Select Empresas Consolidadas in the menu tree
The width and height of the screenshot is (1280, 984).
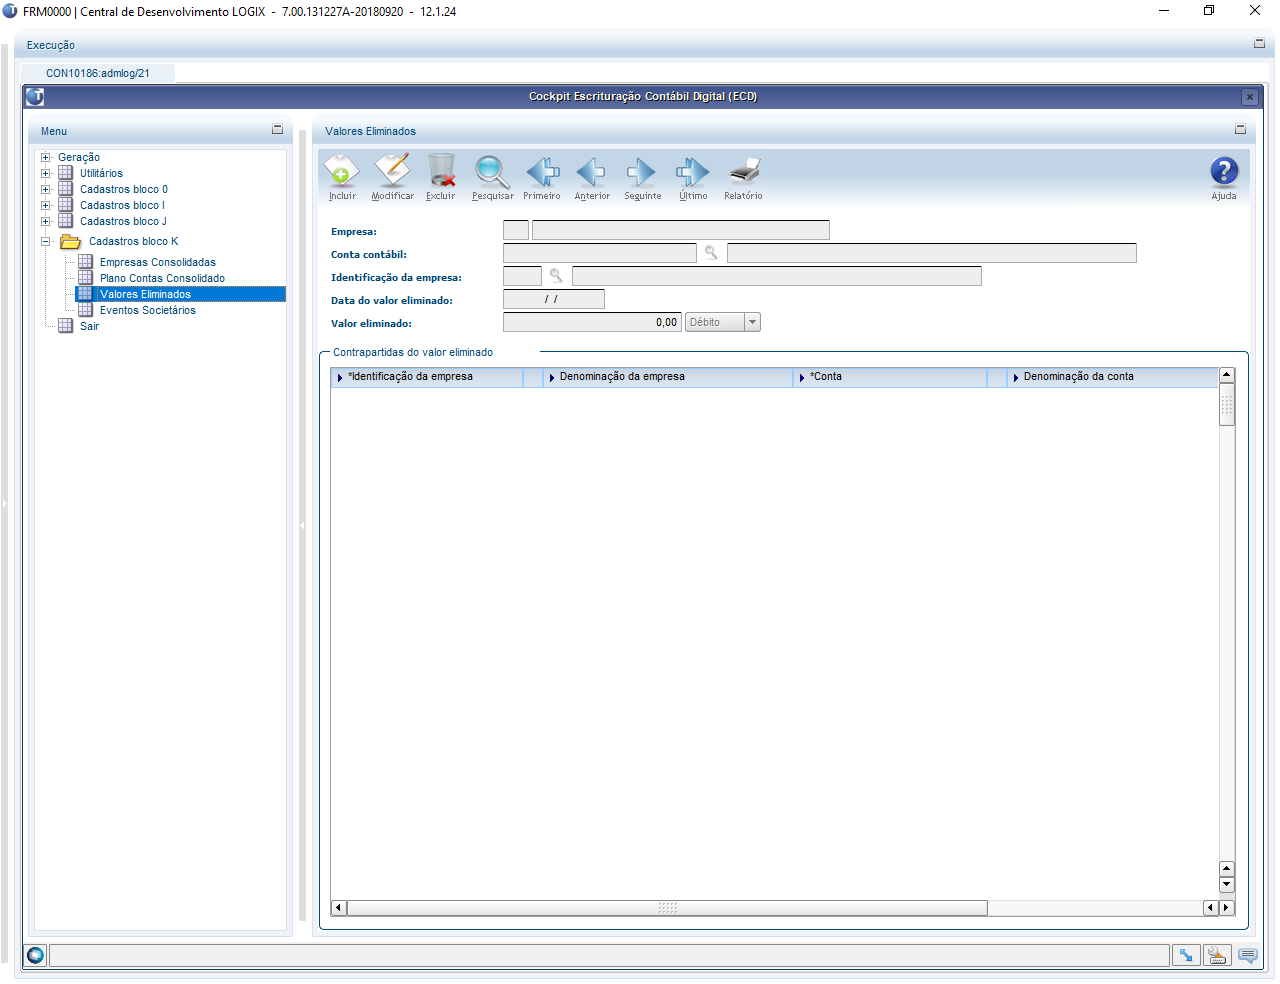(158, 262)
